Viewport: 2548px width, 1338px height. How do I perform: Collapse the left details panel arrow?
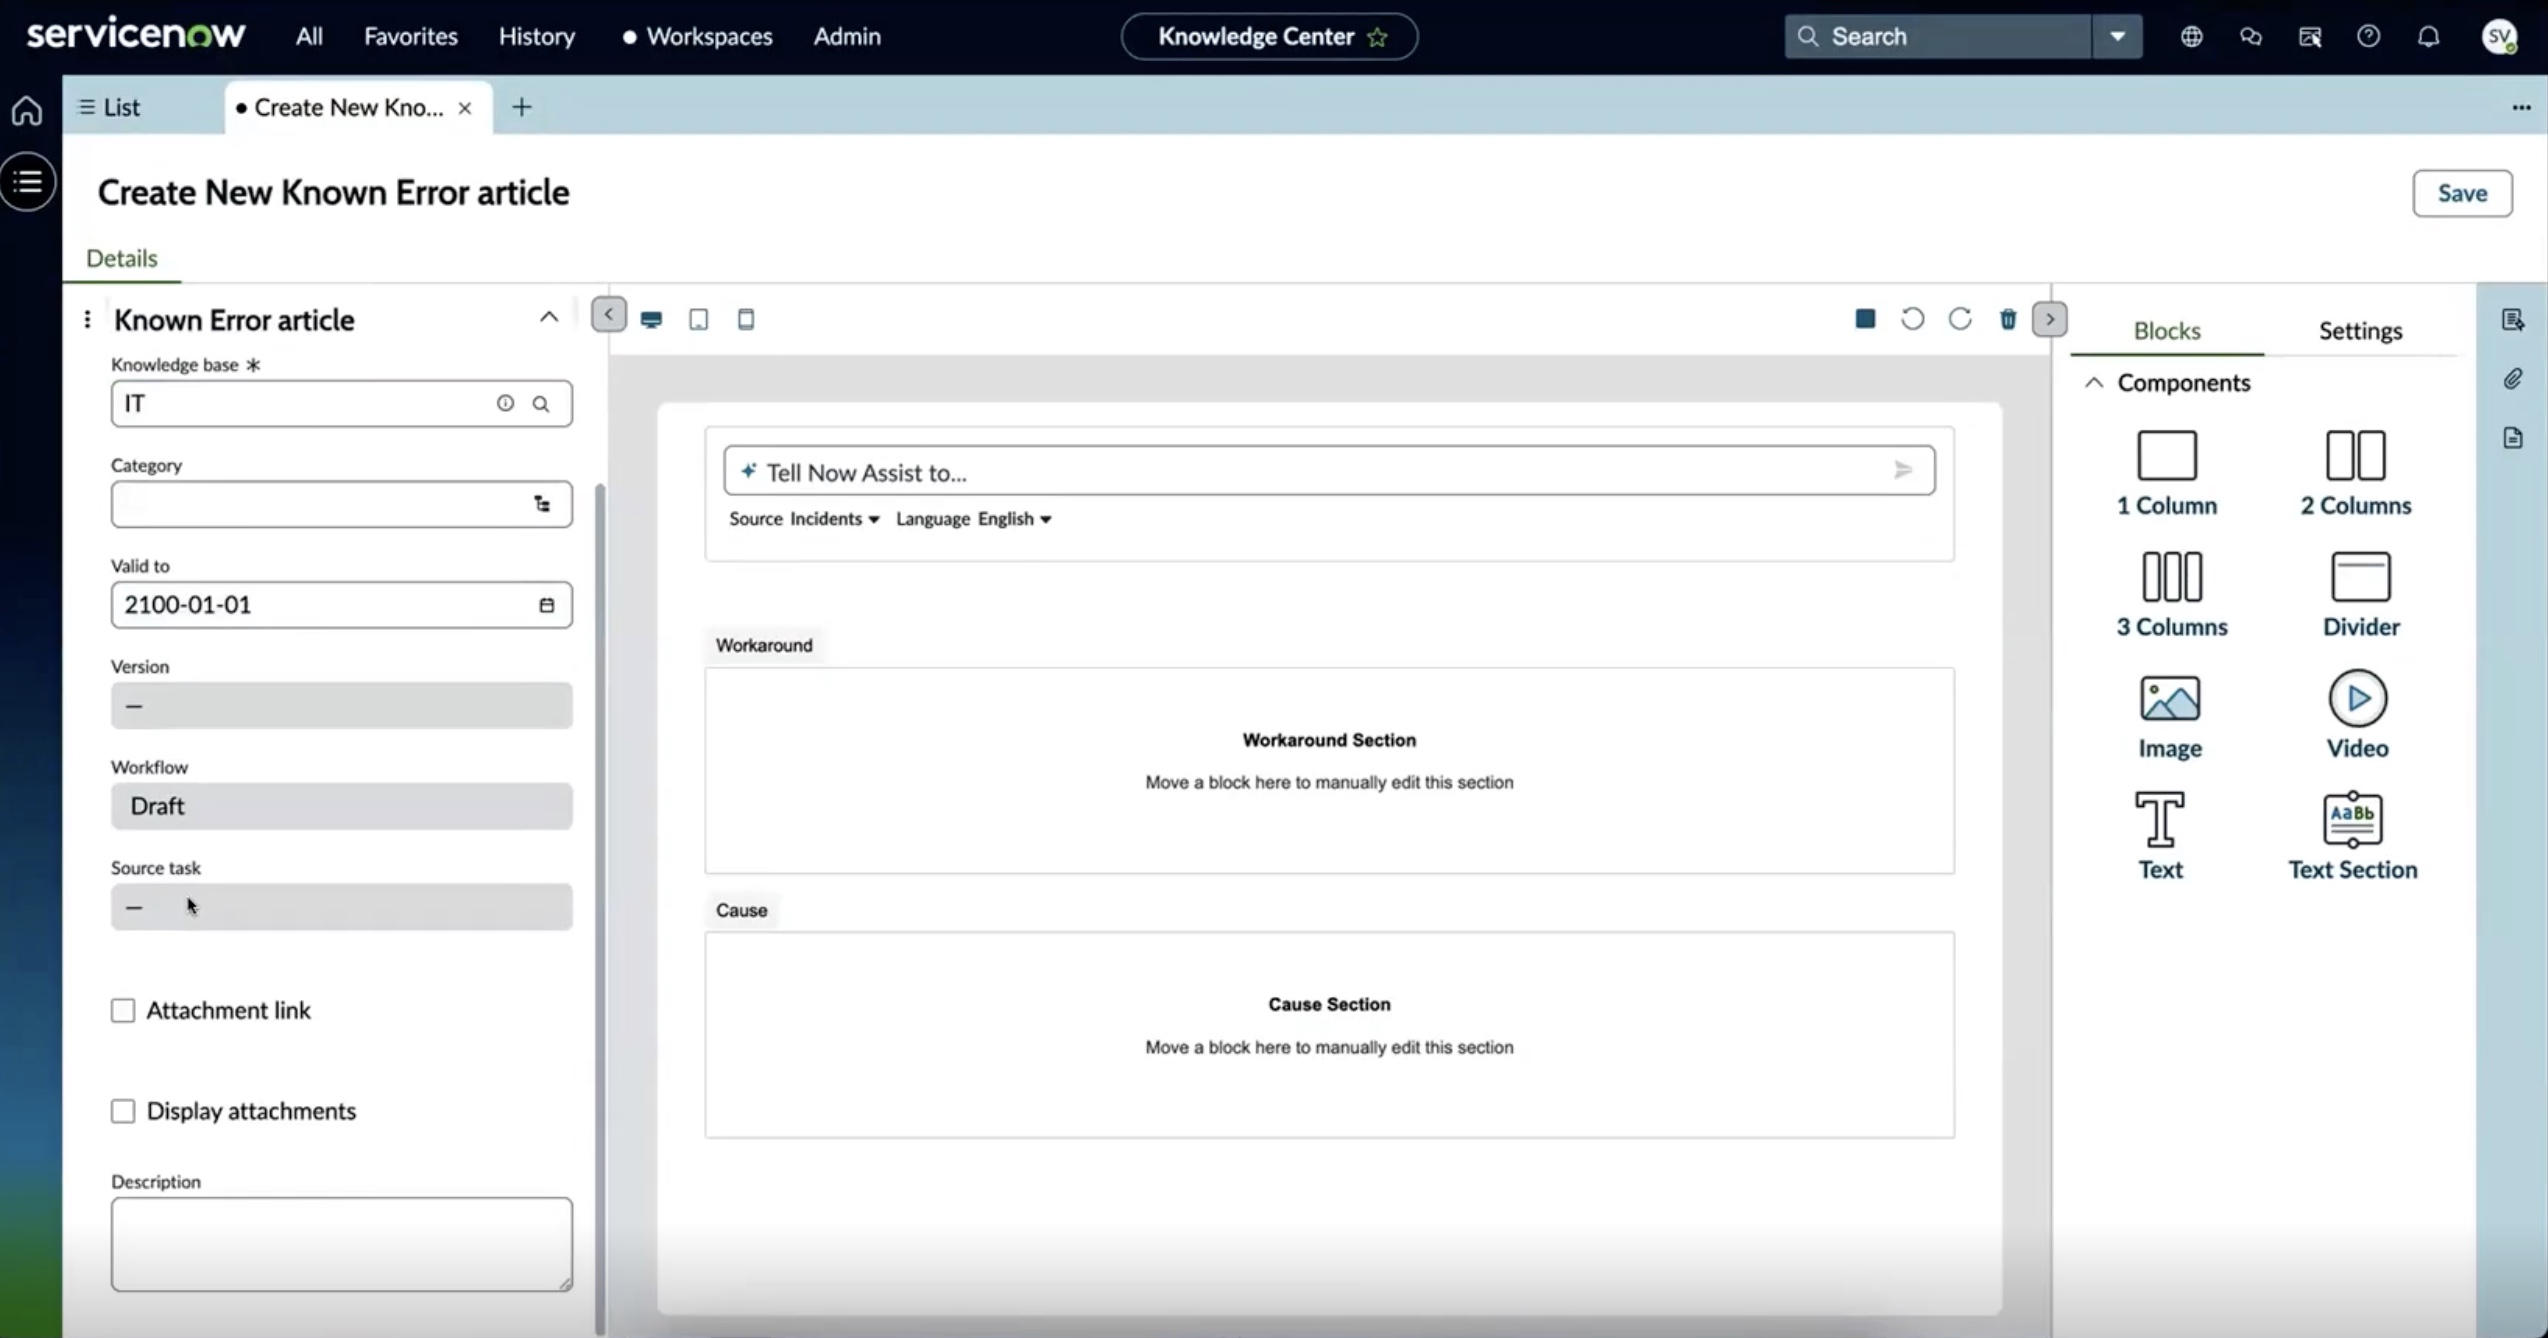tap(608, 314)
